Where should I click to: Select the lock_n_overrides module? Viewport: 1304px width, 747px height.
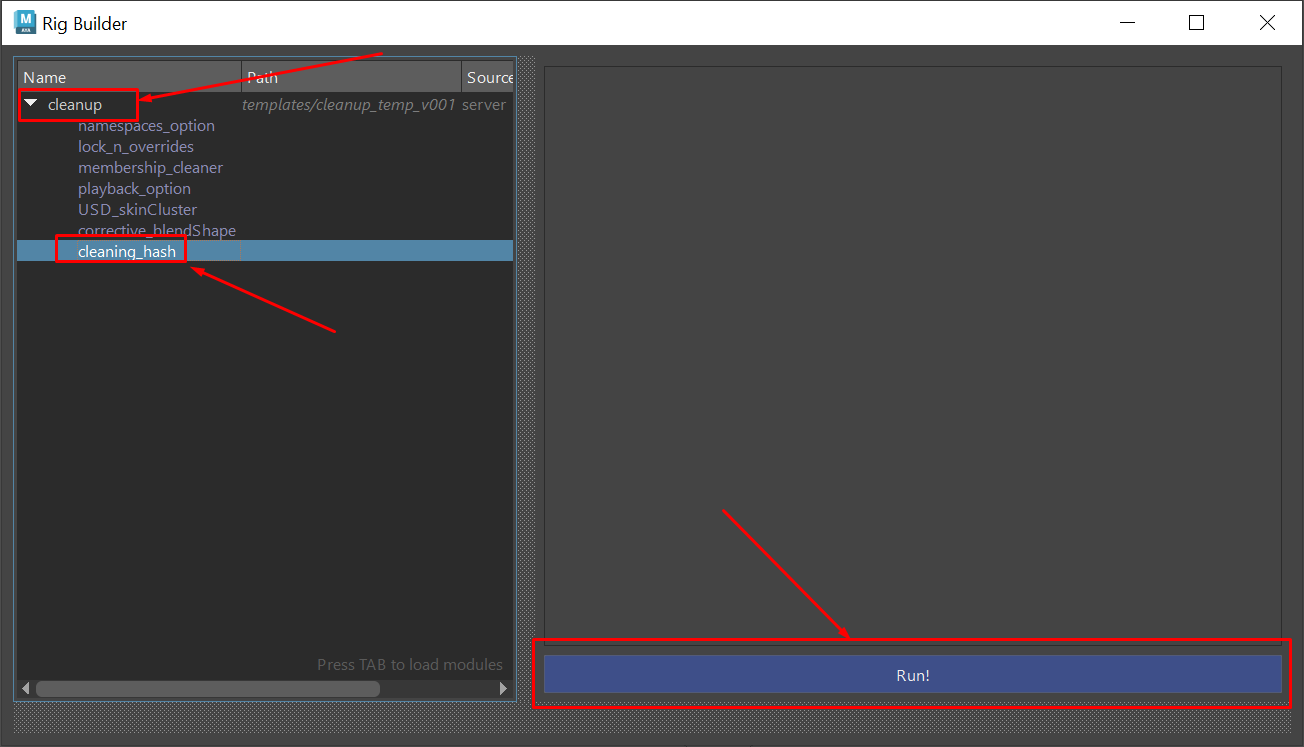136,147
